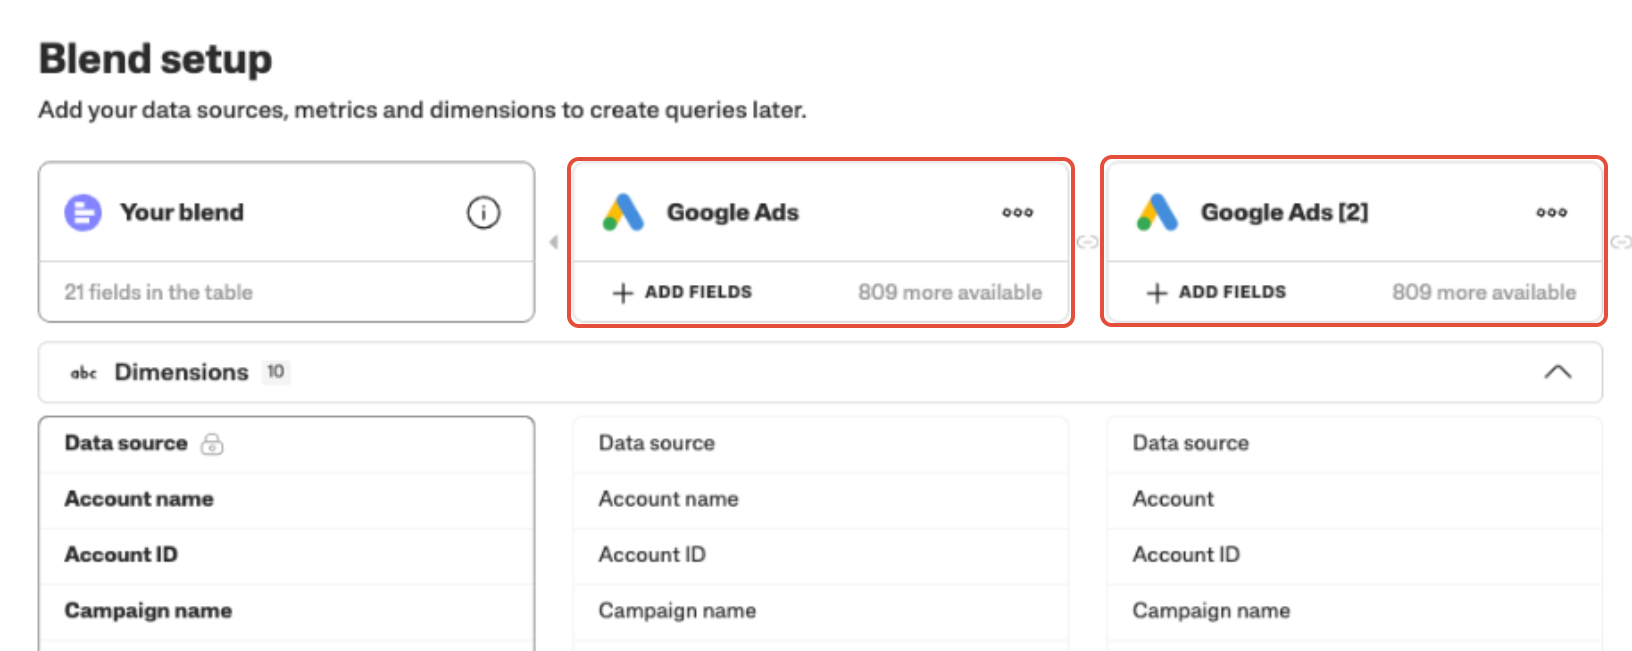Click Account ID in the Google Ads [2] column
This screenshot has height=651, width=1632.
tap(1354, 555)
